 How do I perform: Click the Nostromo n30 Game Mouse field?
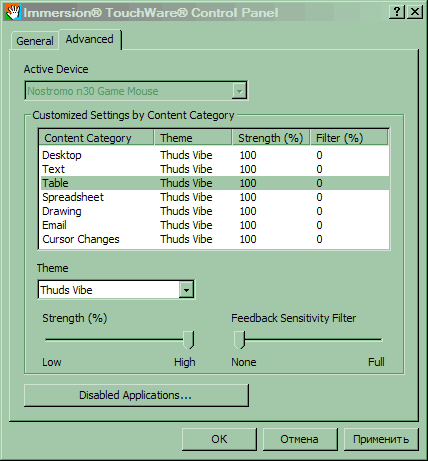(136, 91)
